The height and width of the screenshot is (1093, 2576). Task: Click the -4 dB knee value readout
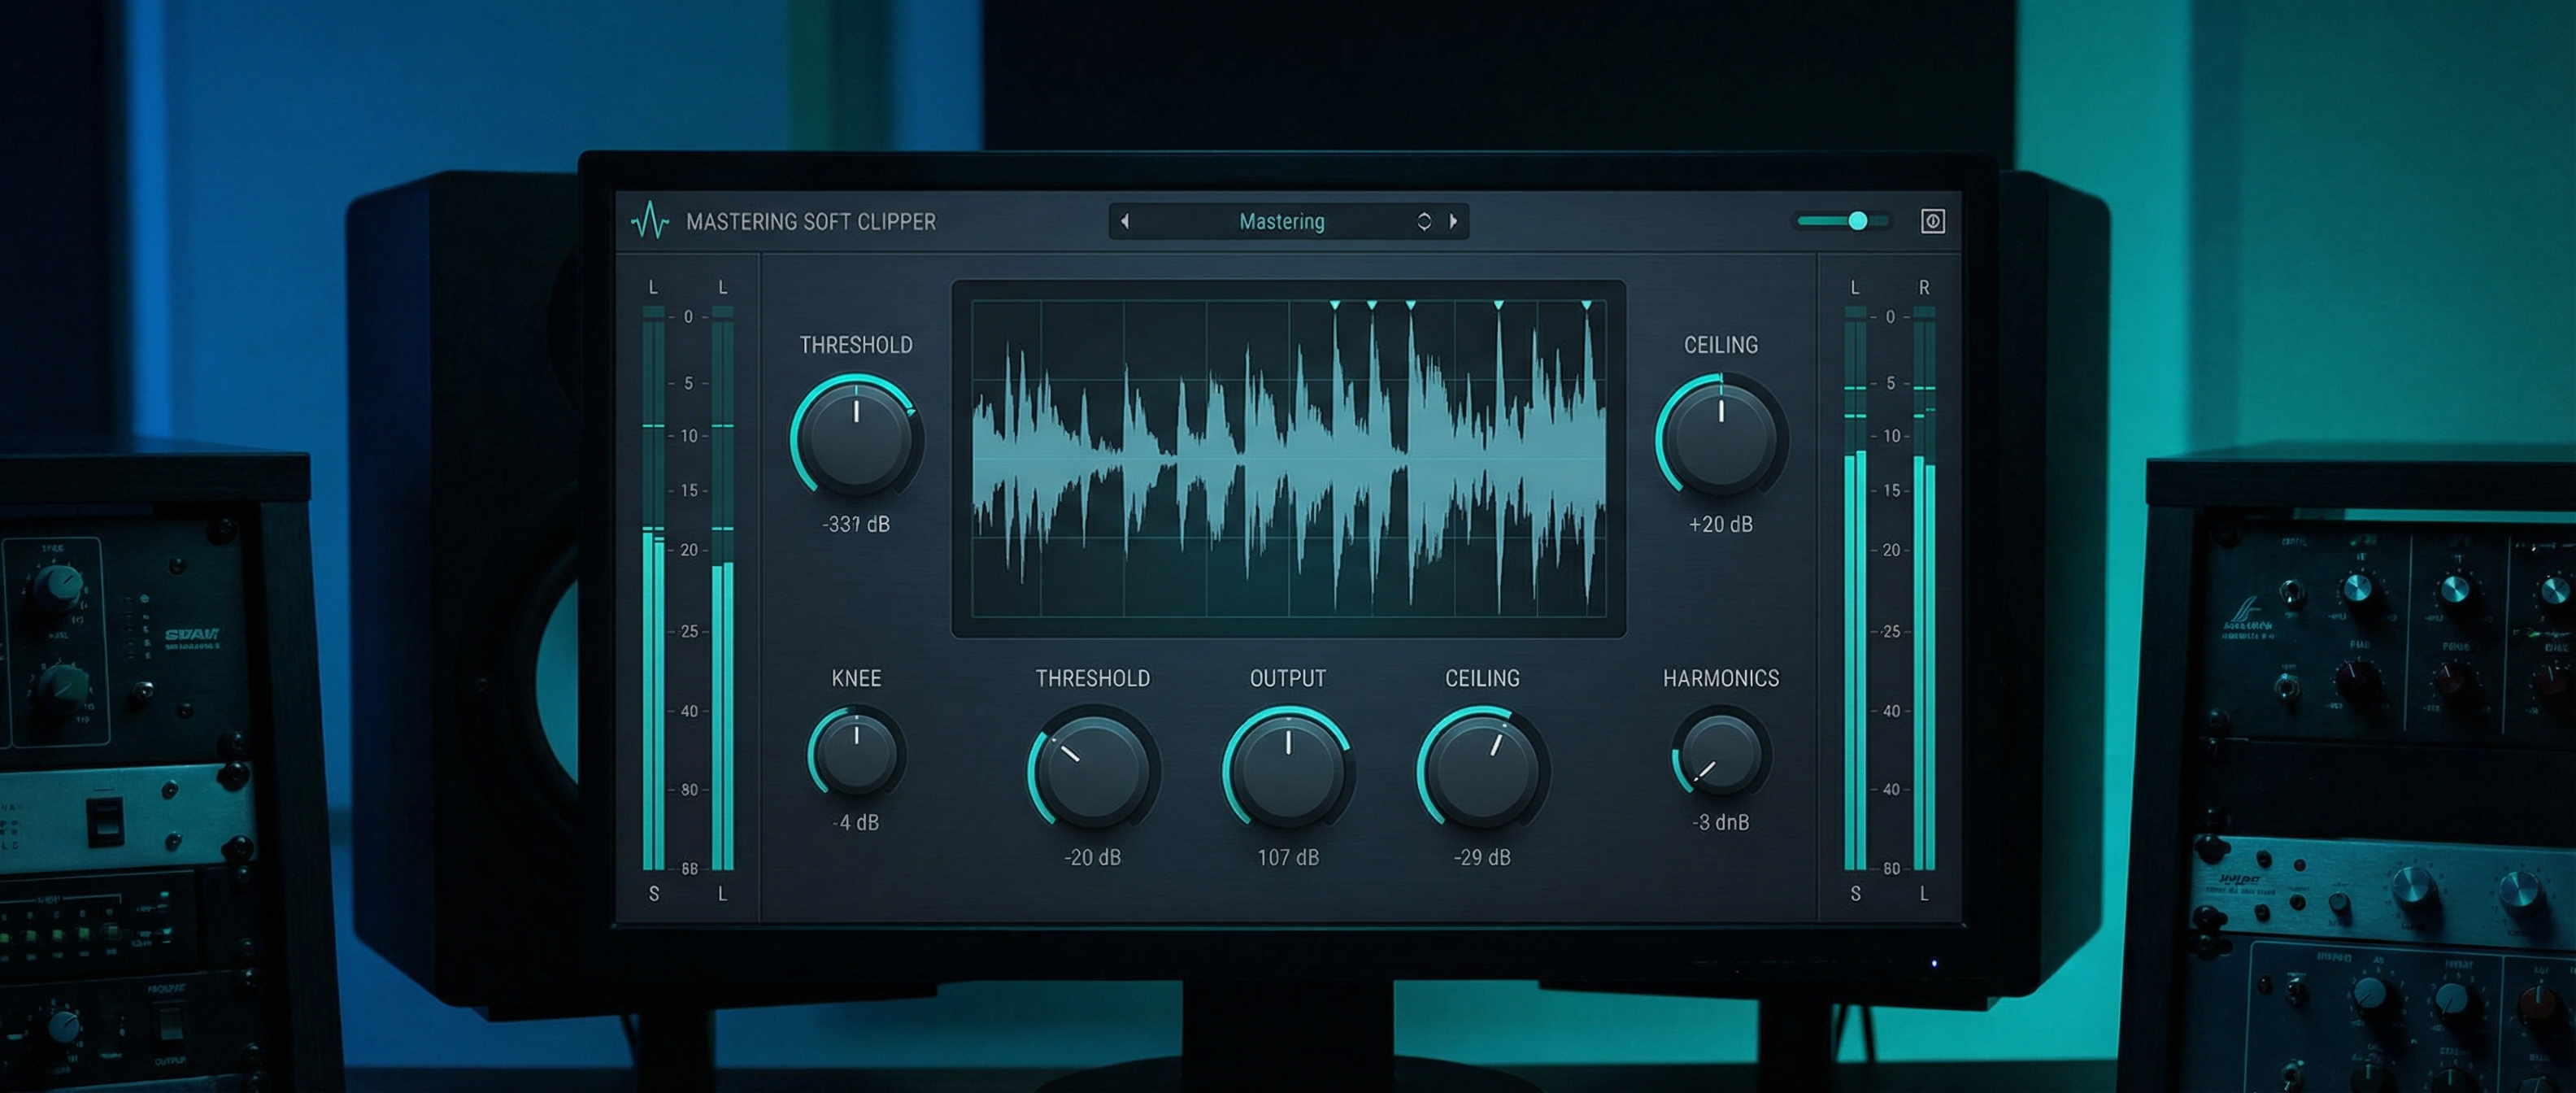point(856,822)
